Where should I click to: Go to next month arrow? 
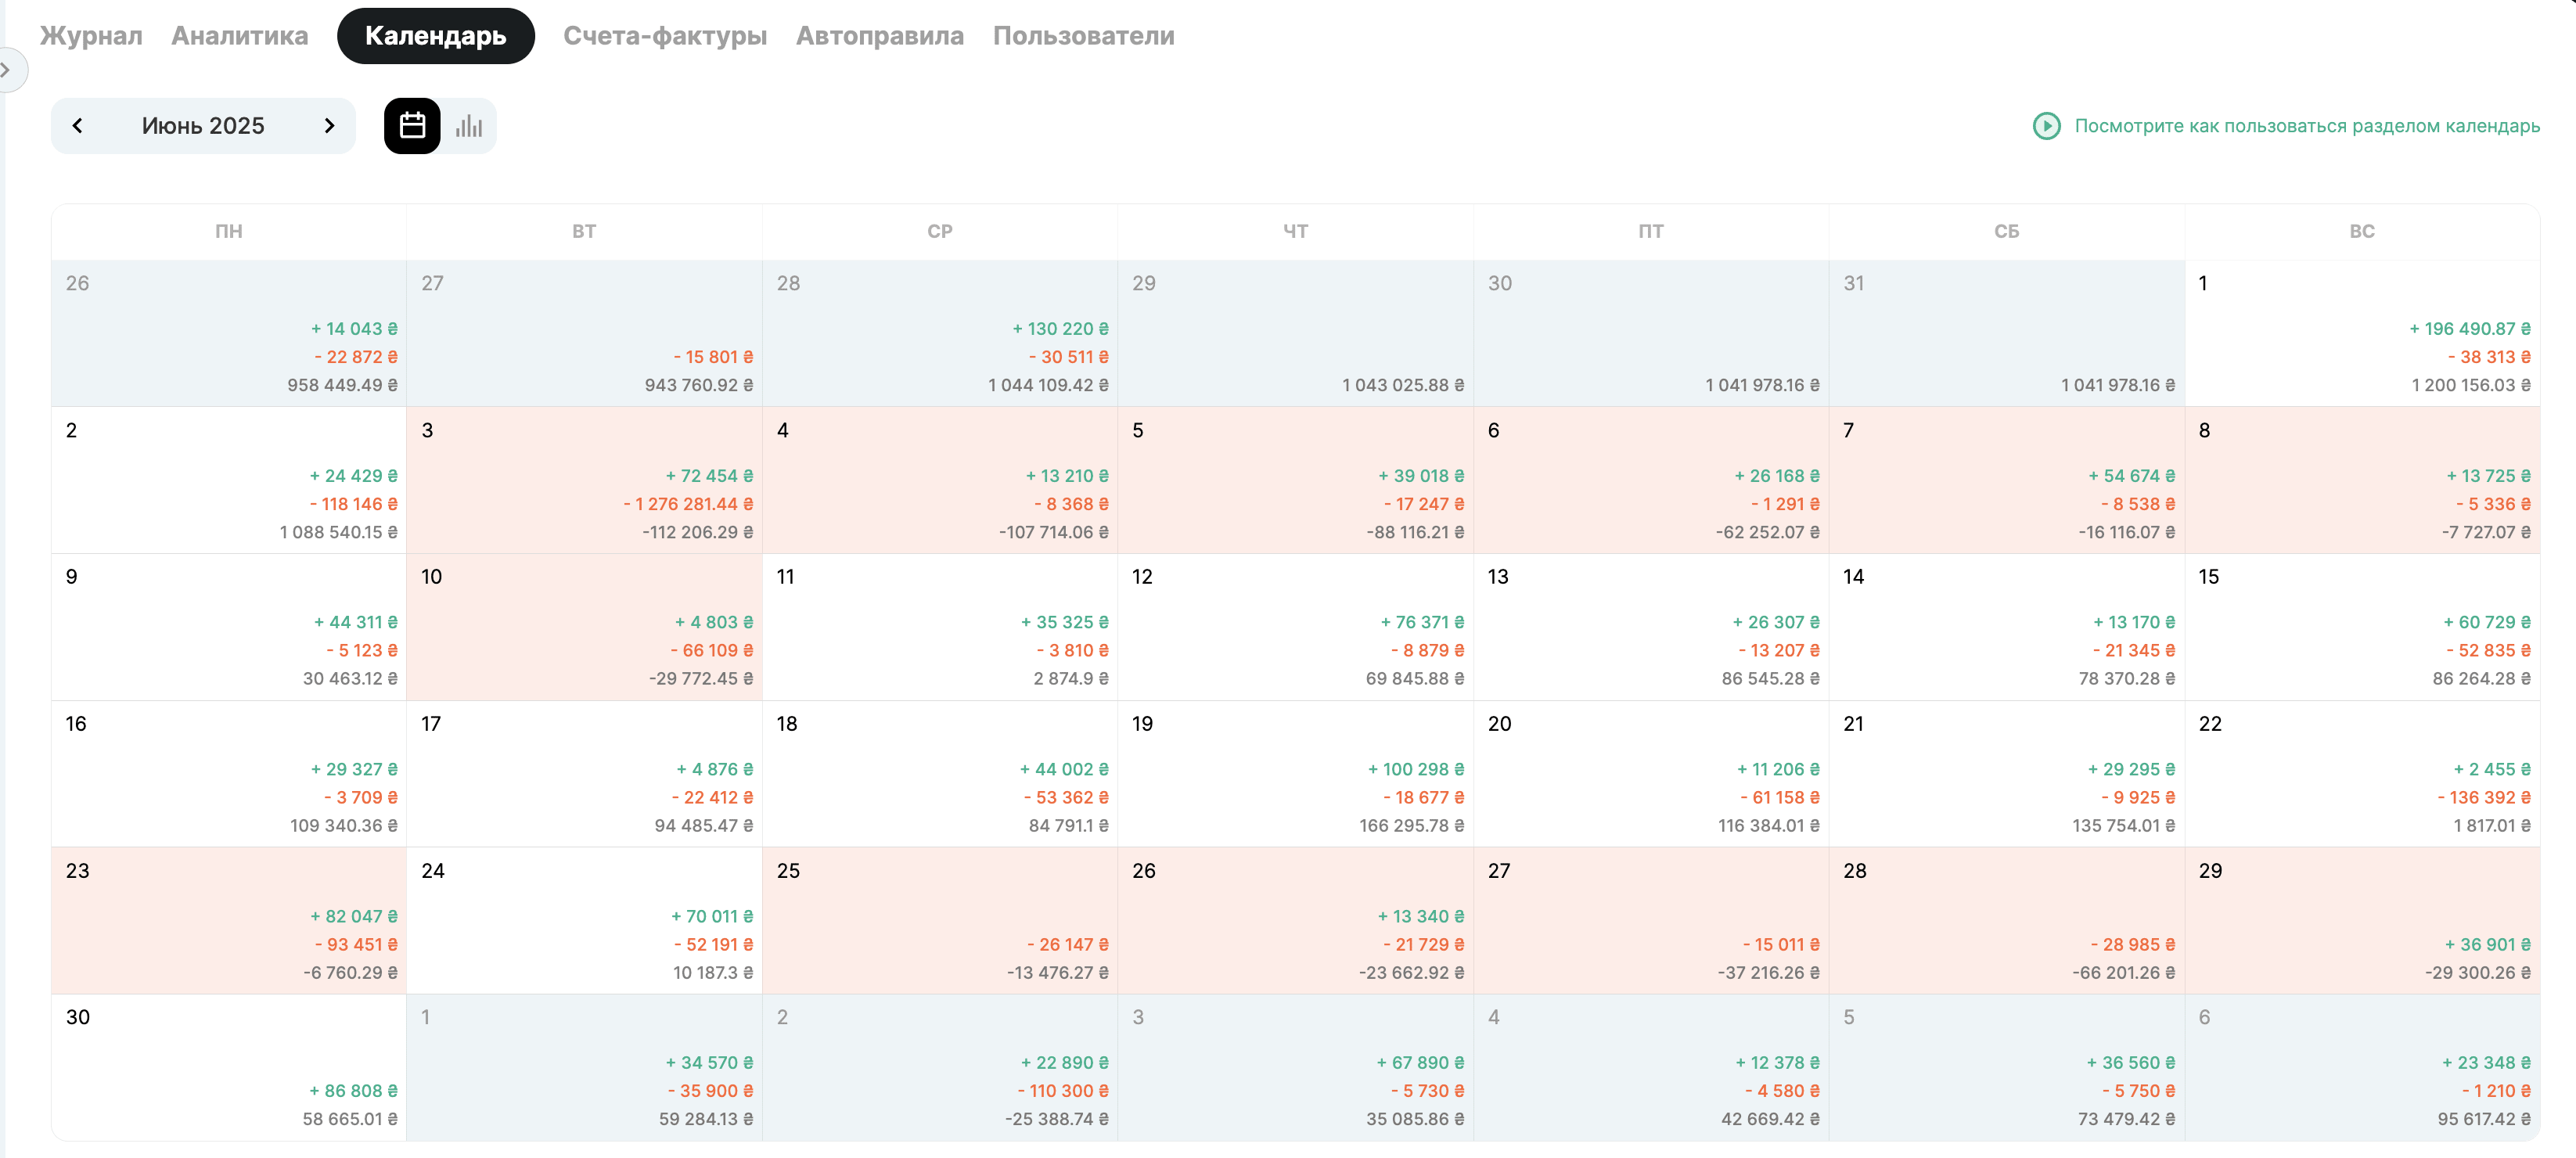[329, 126]
